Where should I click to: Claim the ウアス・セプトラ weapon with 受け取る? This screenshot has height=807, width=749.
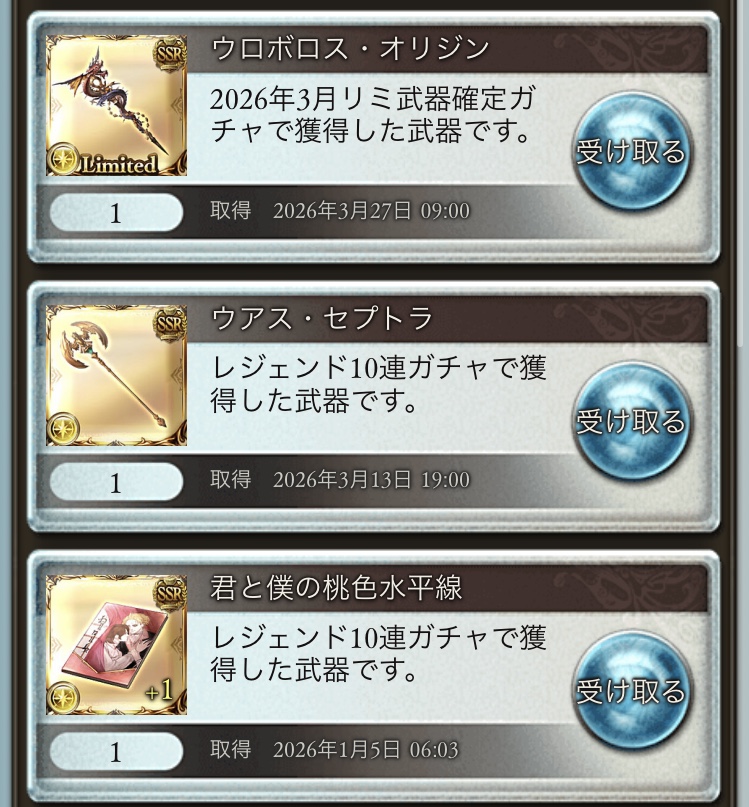pyautogui.click(x=631, y=421)
